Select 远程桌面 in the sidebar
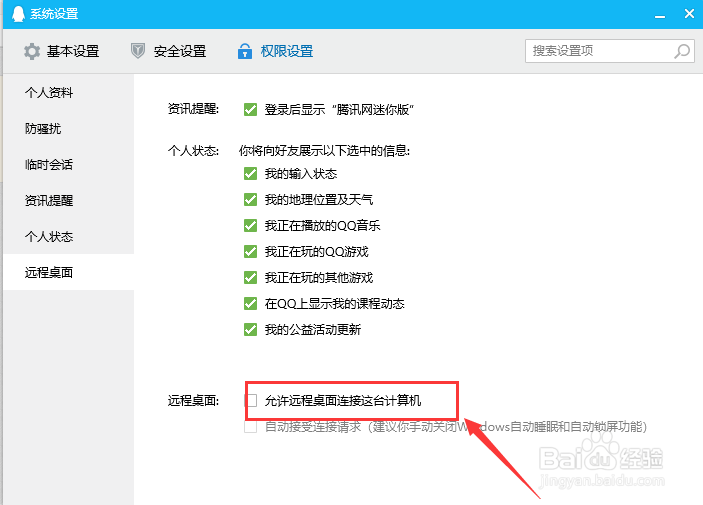Image resolution: width=703 pixels, height=505 pixels. 69,272
